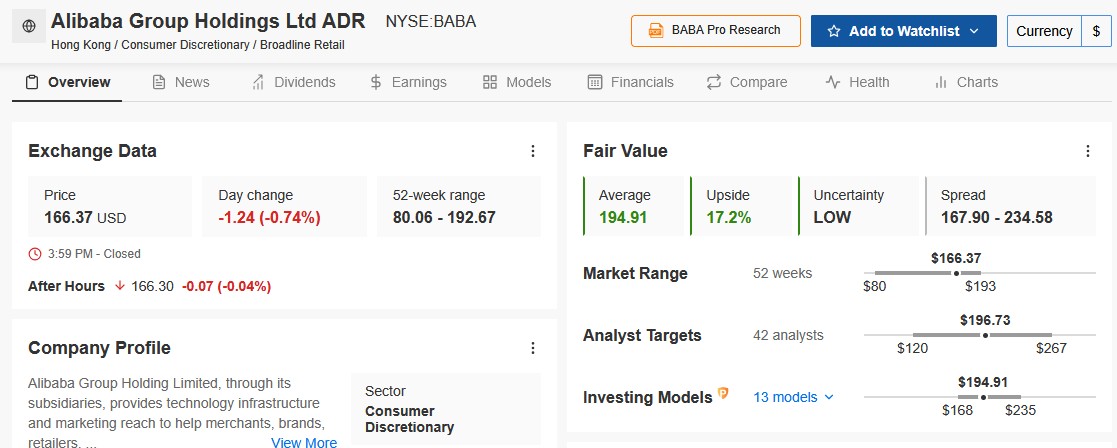Viewport: 1117px width, 448px height.
Task: Switch to the Financials tab
Action: click(x=630, y=82)
